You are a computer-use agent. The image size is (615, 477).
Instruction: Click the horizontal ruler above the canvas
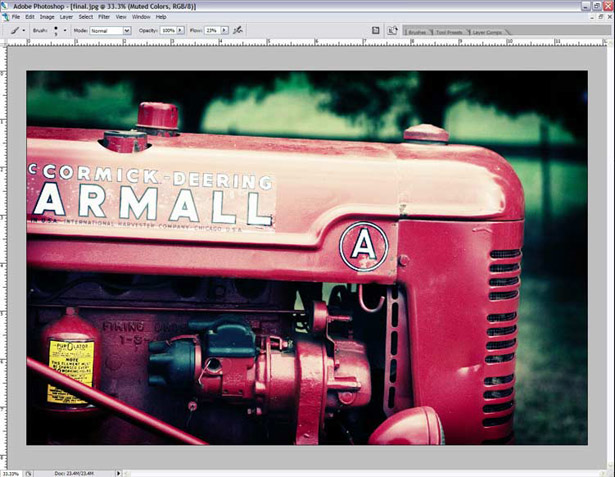(308, 42)
